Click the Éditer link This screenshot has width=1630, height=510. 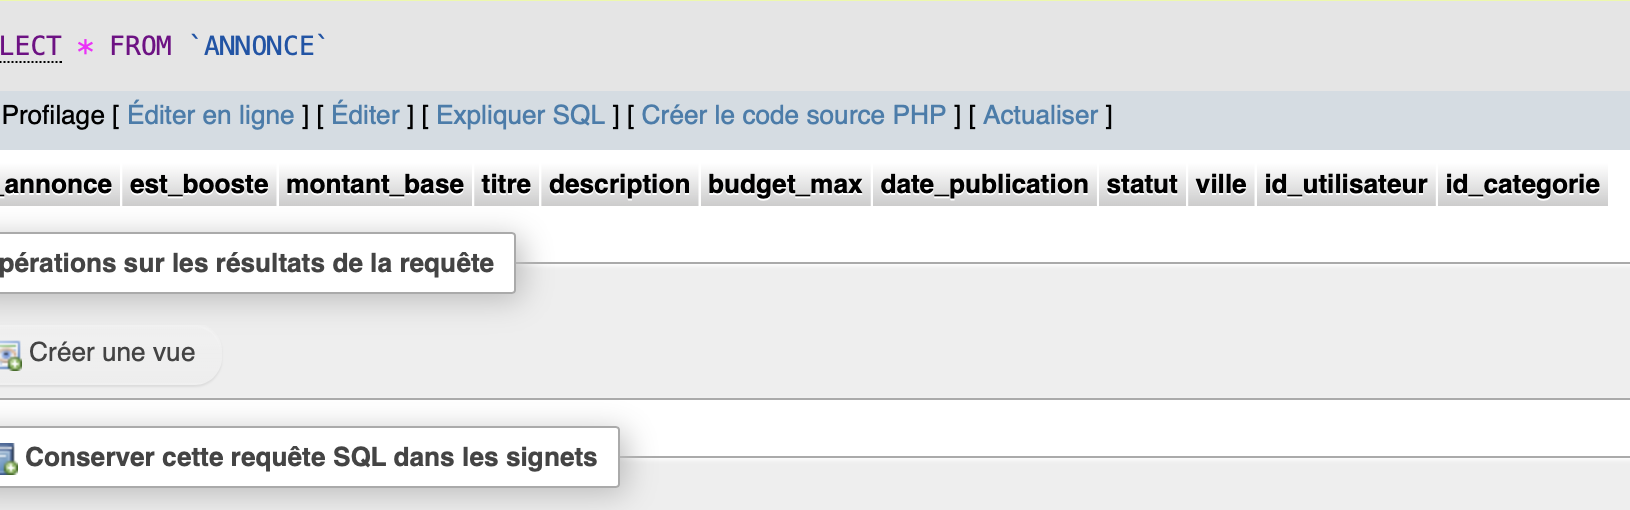365,116
